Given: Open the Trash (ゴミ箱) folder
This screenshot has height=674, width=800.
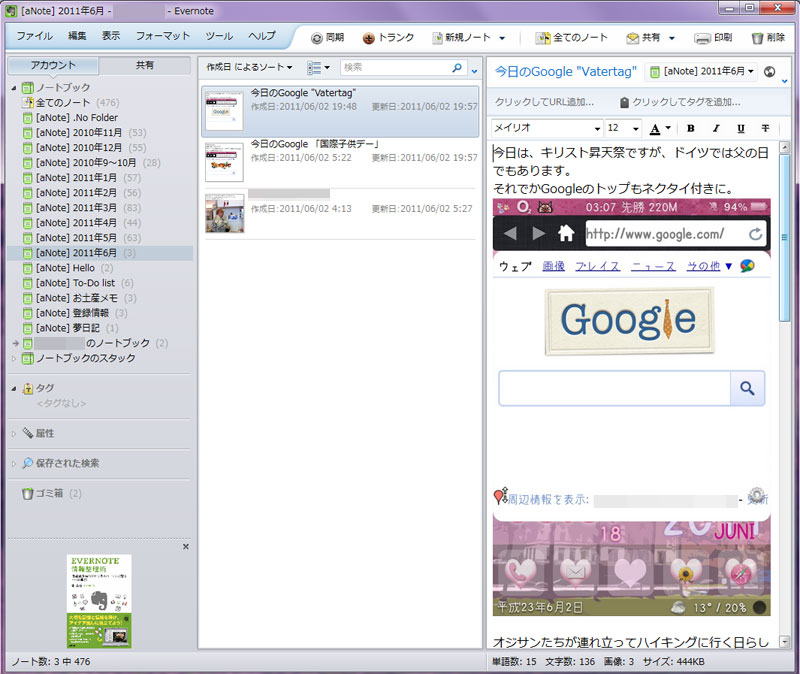Looking at the screenshot, I should [51, 493].
